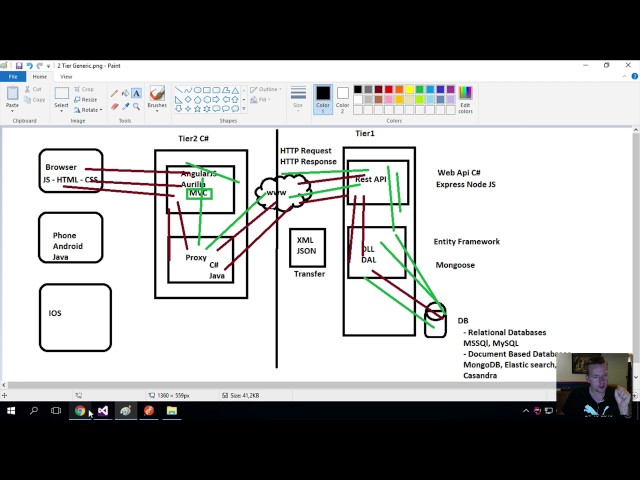Switch to the View tab
Image resolution: width=640 pixels, height=480 pixels.
(x=66, y=76)
